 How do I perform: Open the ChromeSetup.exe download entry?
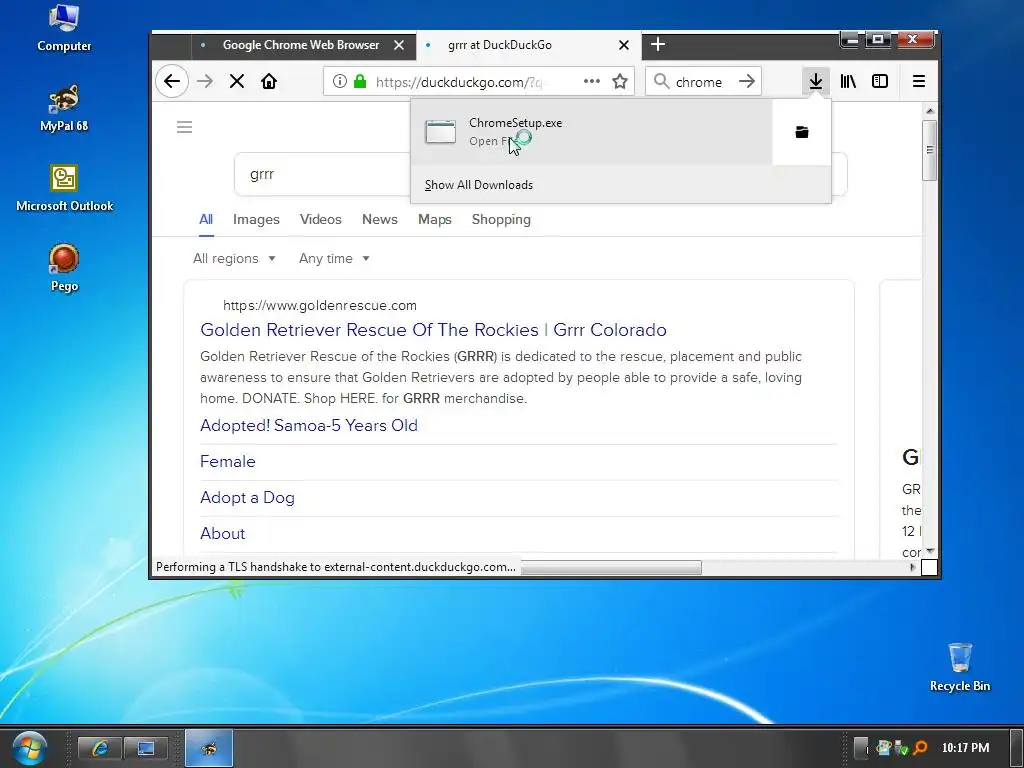[x=592, y=133]
